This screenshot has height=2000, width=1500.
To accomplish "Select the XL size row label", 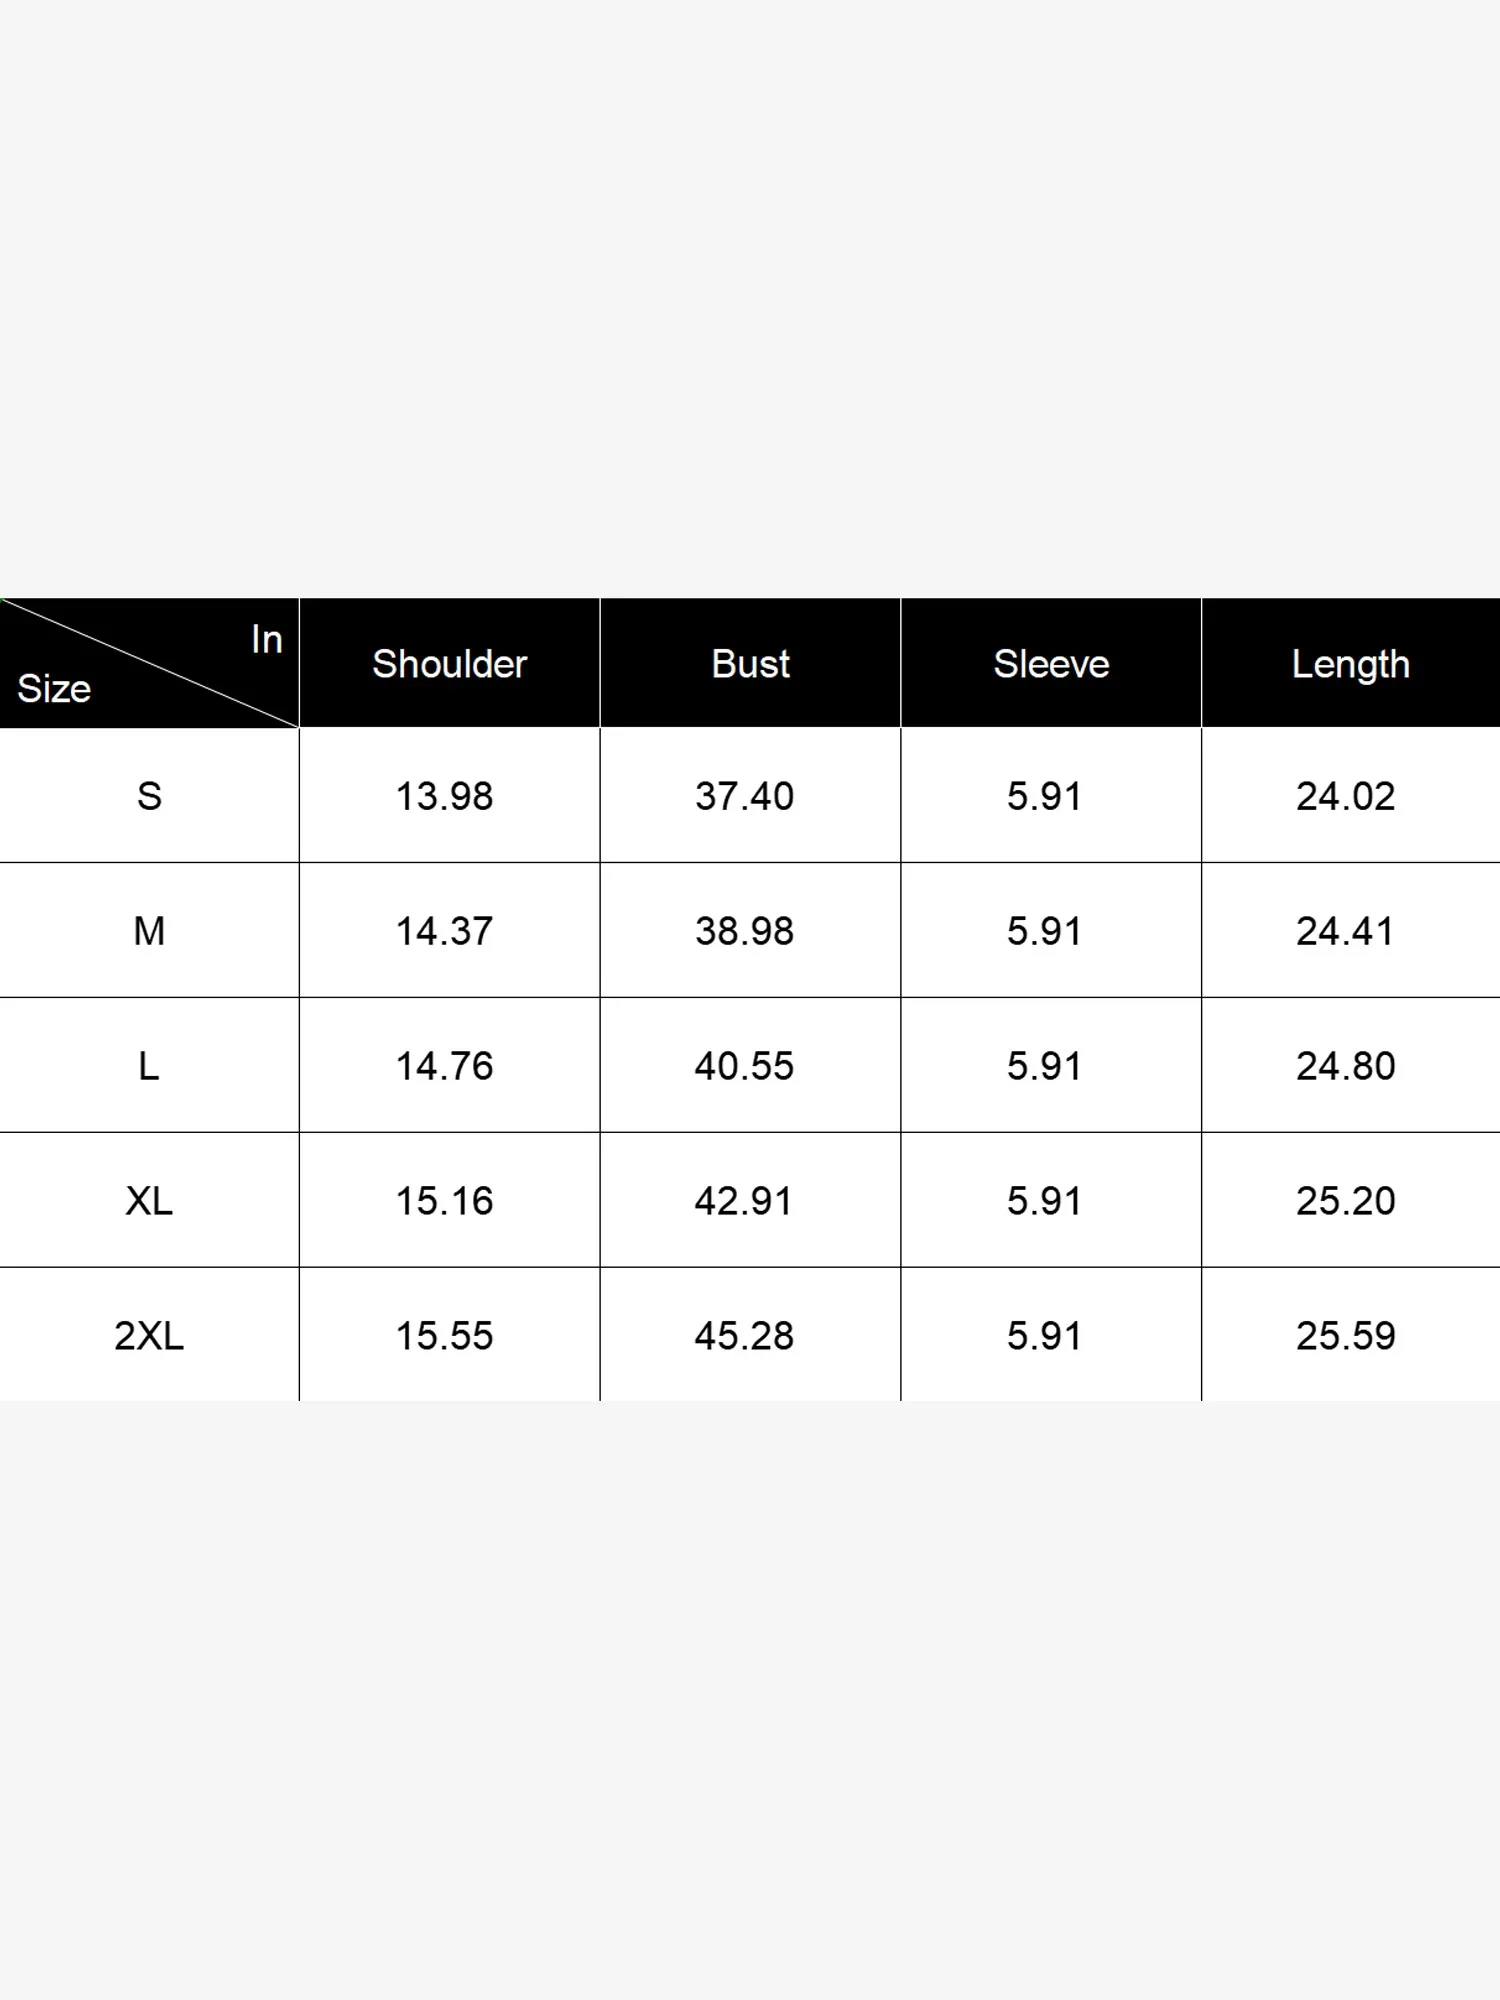I will pos(149,1201).
